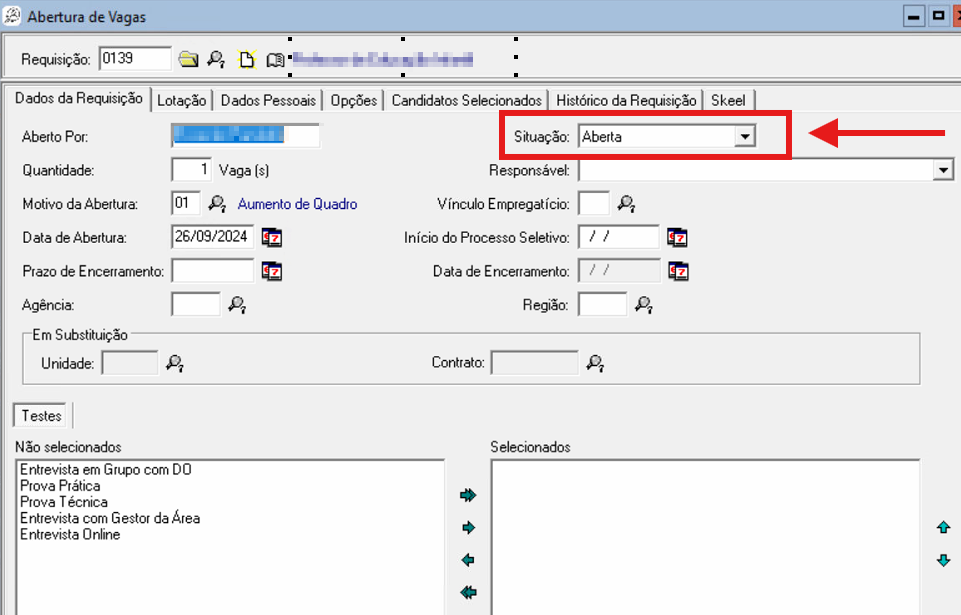Click the Quantidade input field

tap(192, 171)
